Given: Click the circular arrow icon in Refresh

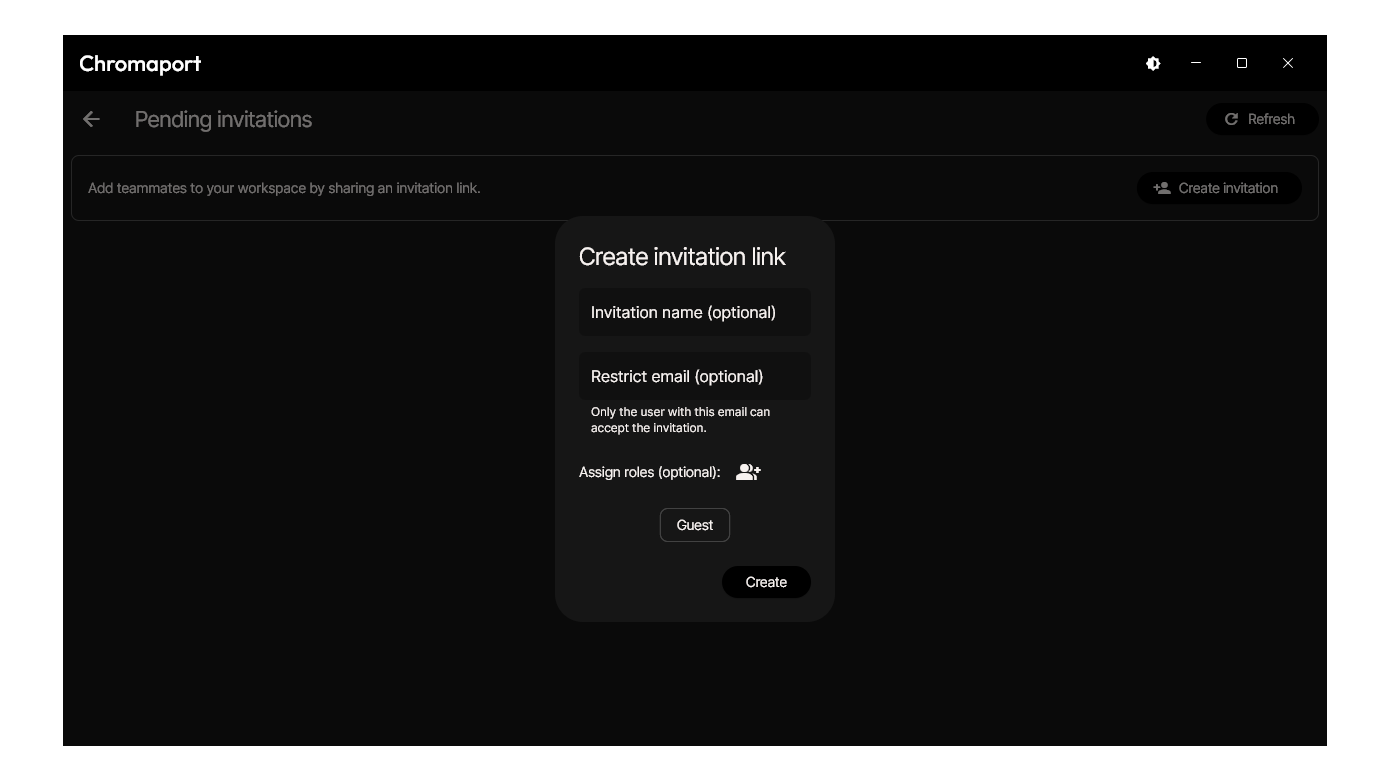Looking at the screenshot, I should click(x=1231, y=119).
